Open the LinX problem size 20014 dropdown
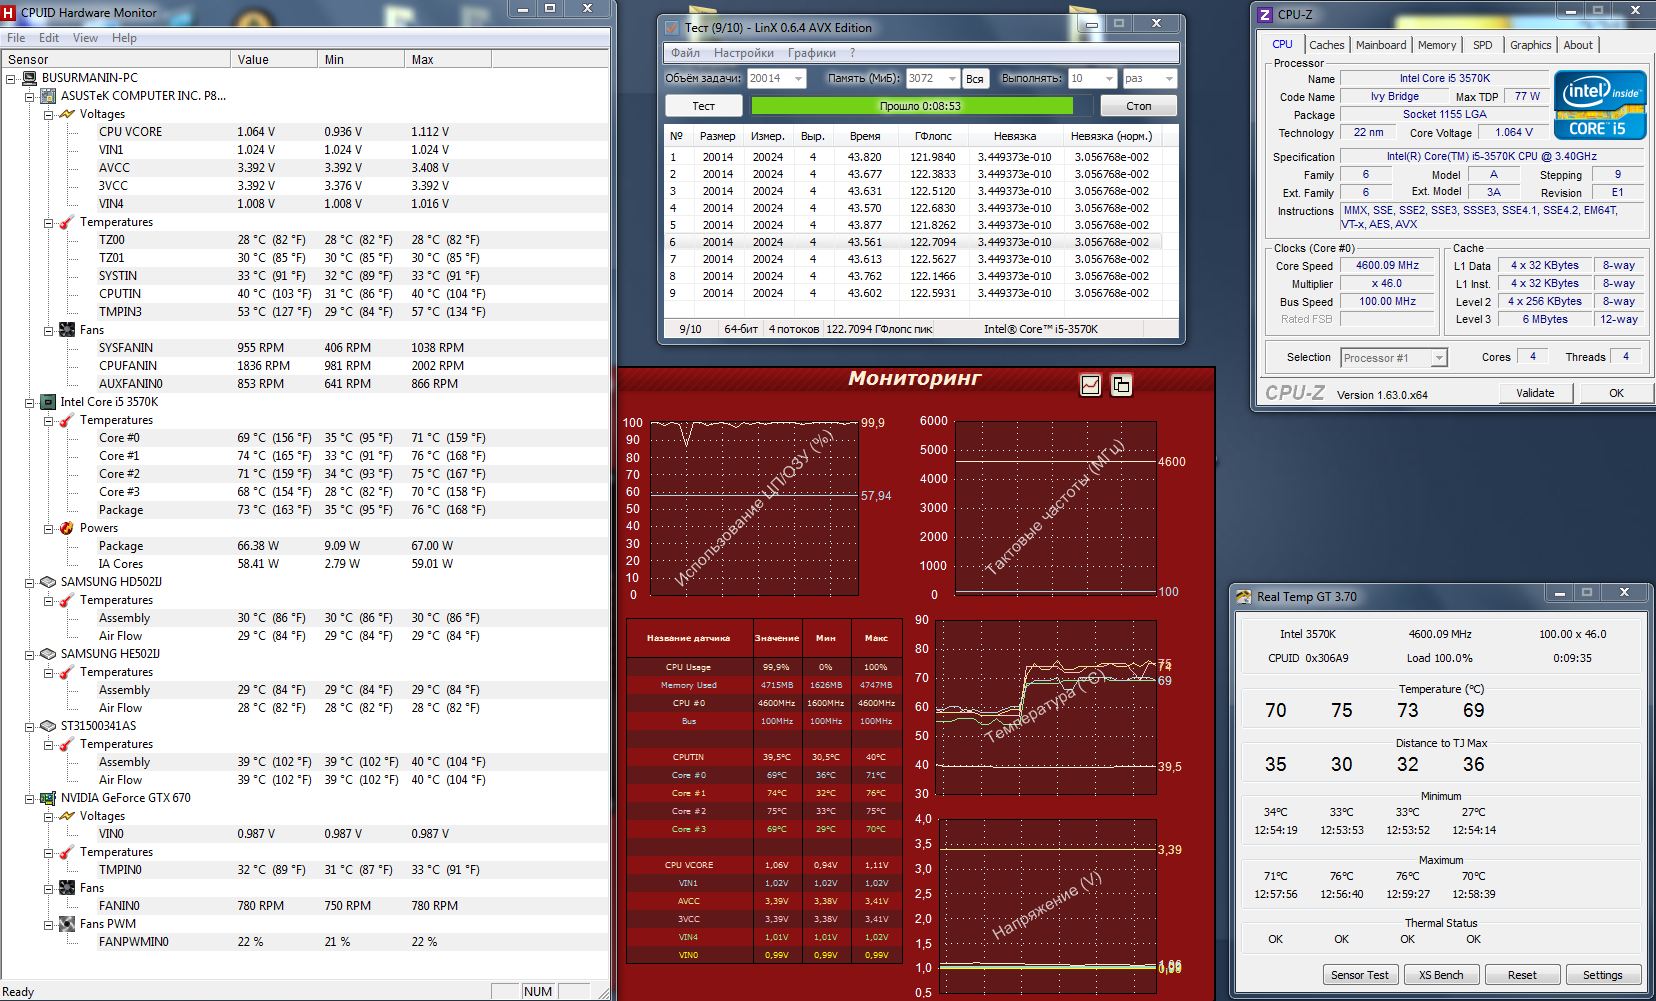The width and height of the screenshot is (1656, 1001). pyautogui.click(x=798, y=78)
